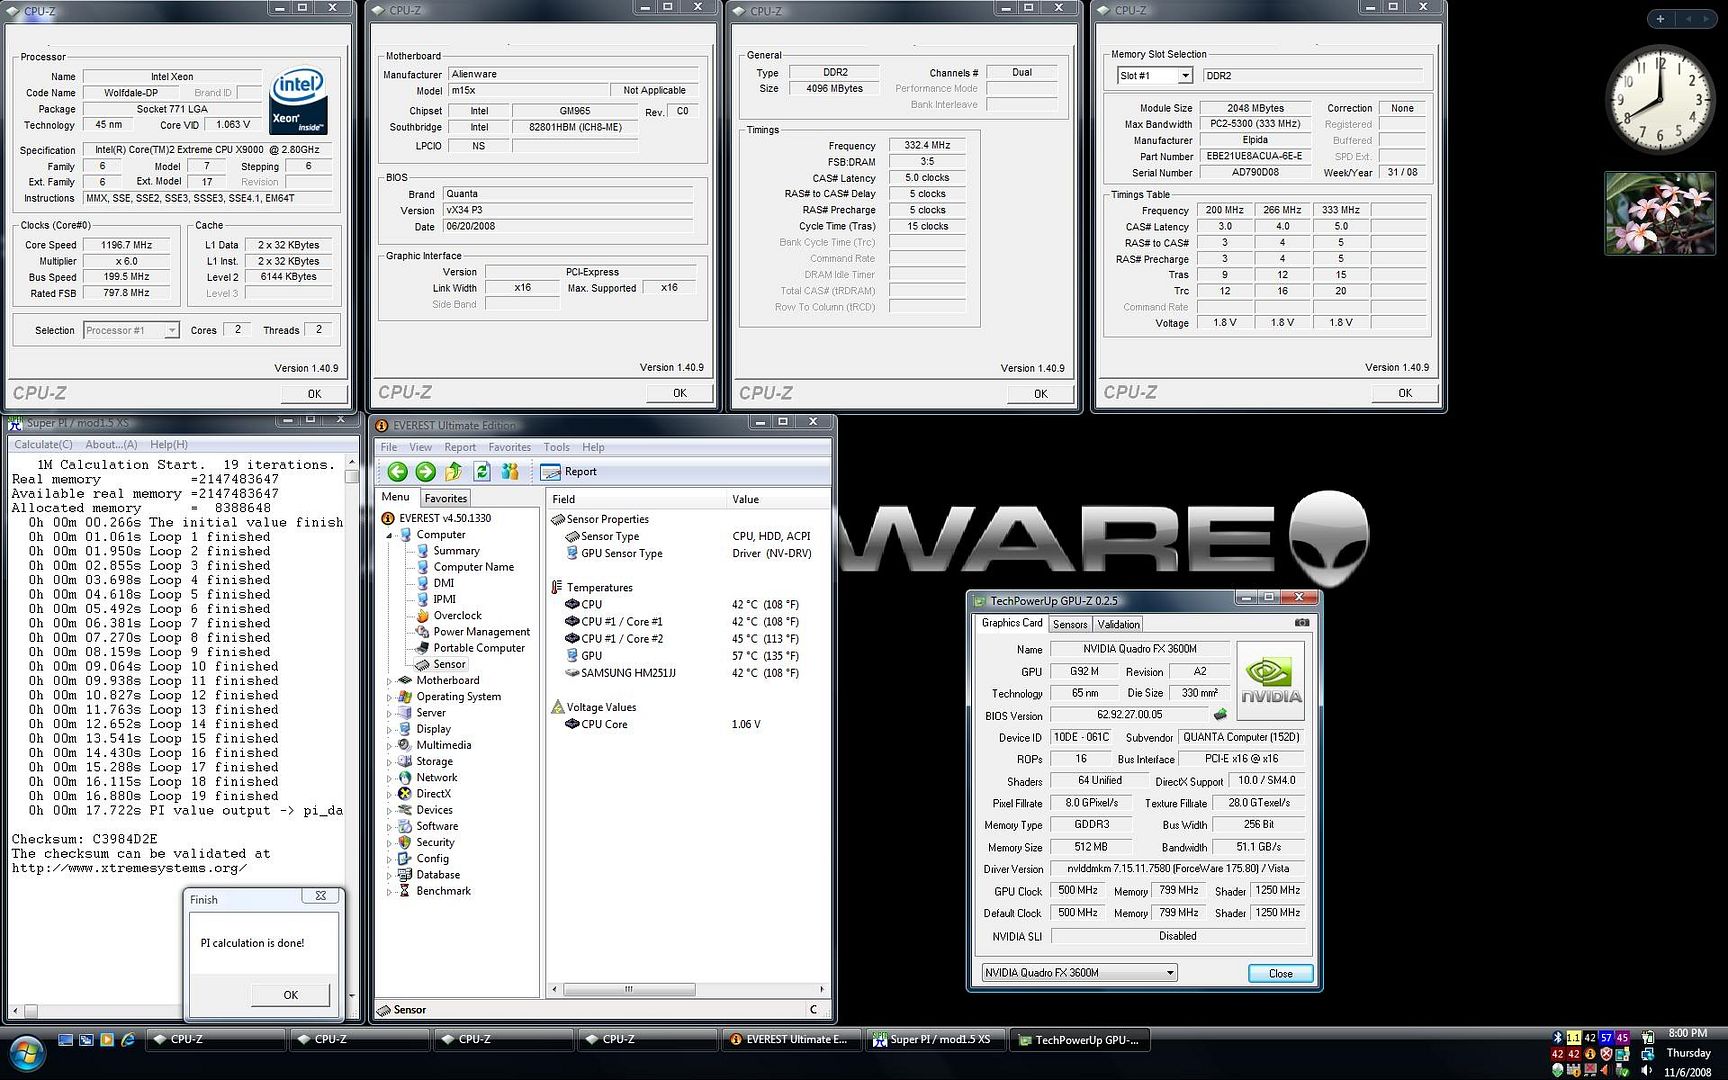
Task: Expand the Software tree node
Action: tap(390, 827)
